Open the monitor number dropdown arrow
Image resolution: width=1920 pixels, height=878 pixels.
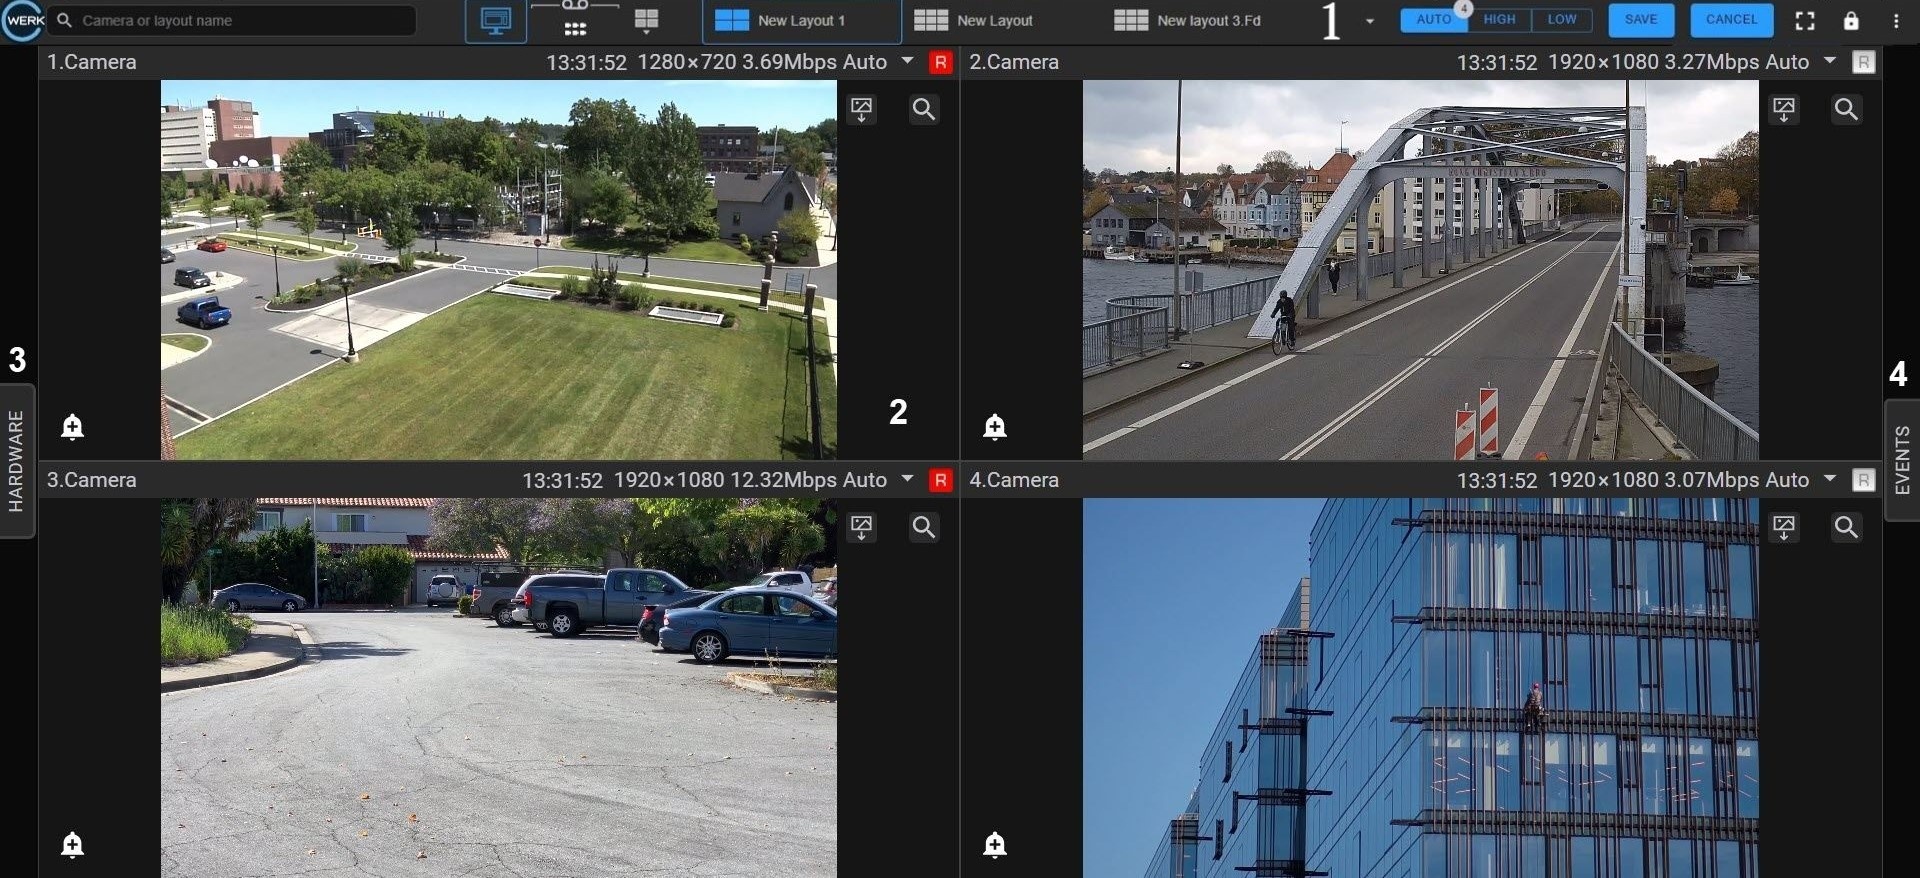pyautogui.click(x=1370, y=21)
